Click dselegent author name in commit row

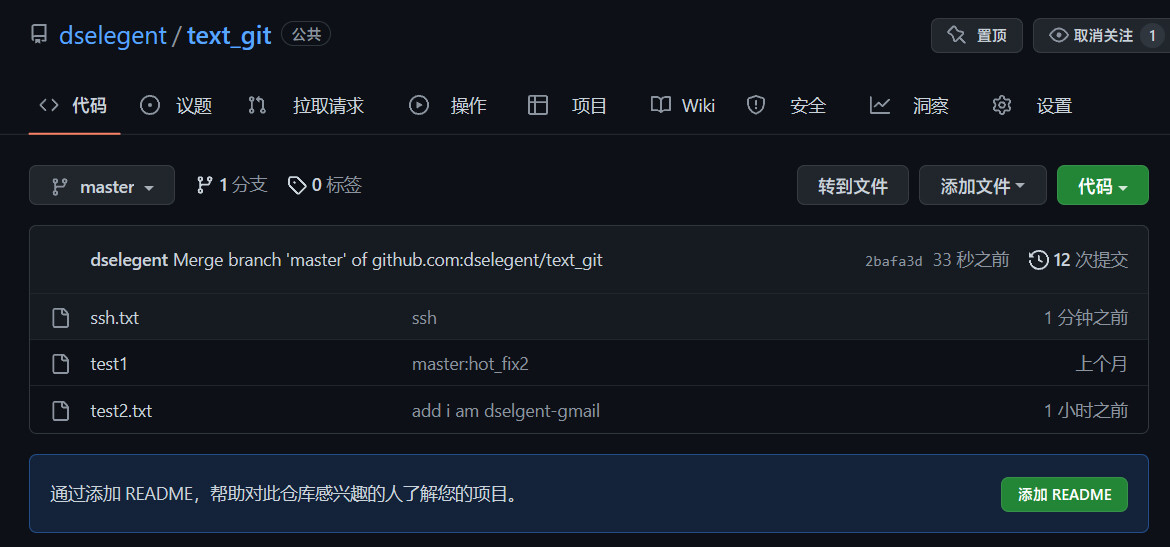click(129, 260)
